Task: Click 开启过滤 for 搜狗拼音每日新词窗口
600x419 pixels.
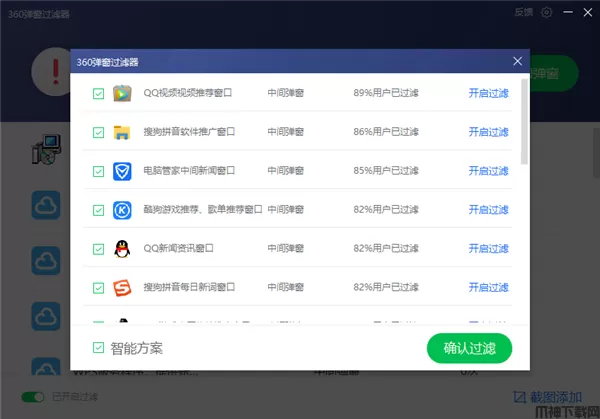Action: pyautogui.click(x=489, y=287)
